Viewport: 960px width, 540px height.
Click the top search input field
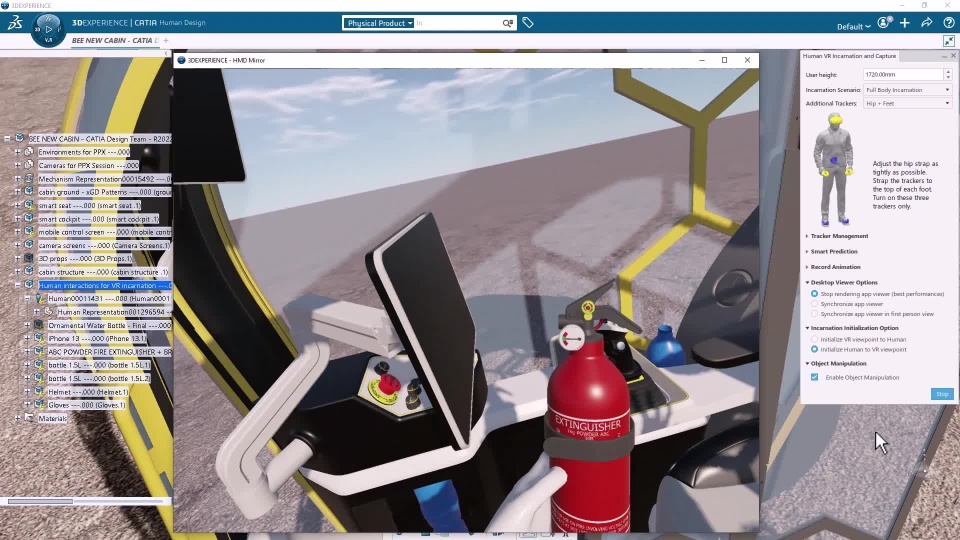pos(458,23)
